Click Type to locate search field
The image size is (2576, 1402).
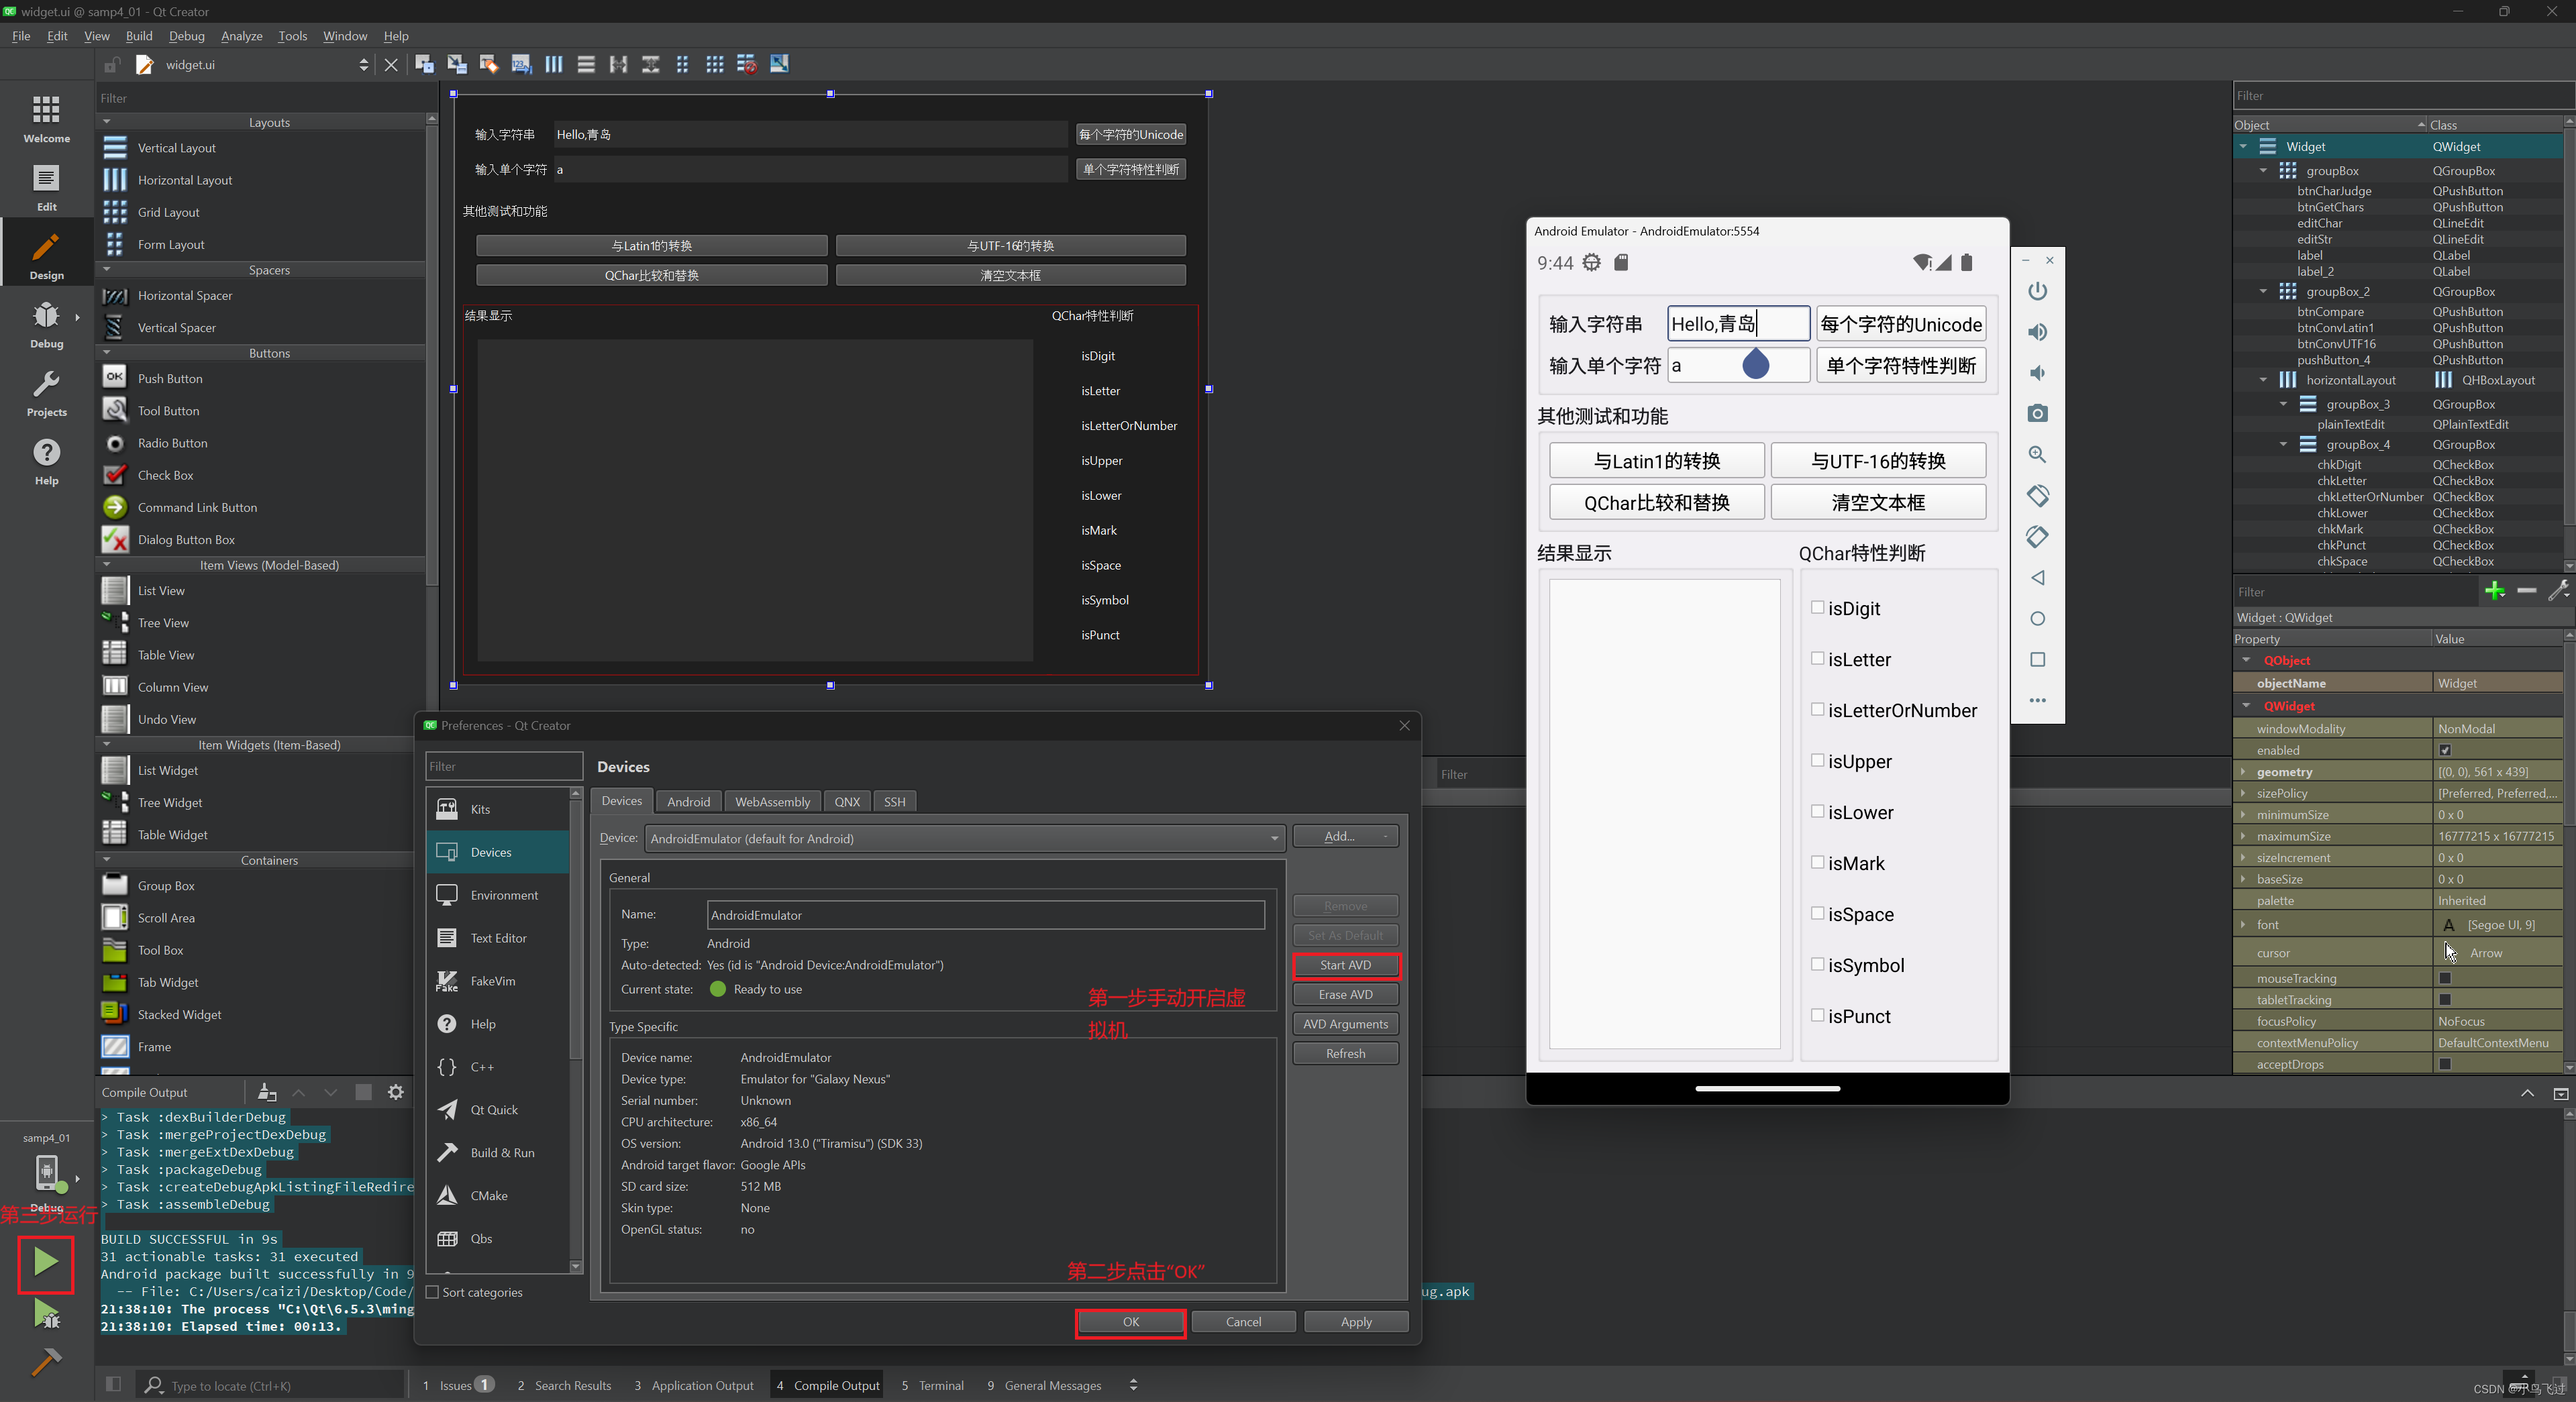coord(270,1385)
